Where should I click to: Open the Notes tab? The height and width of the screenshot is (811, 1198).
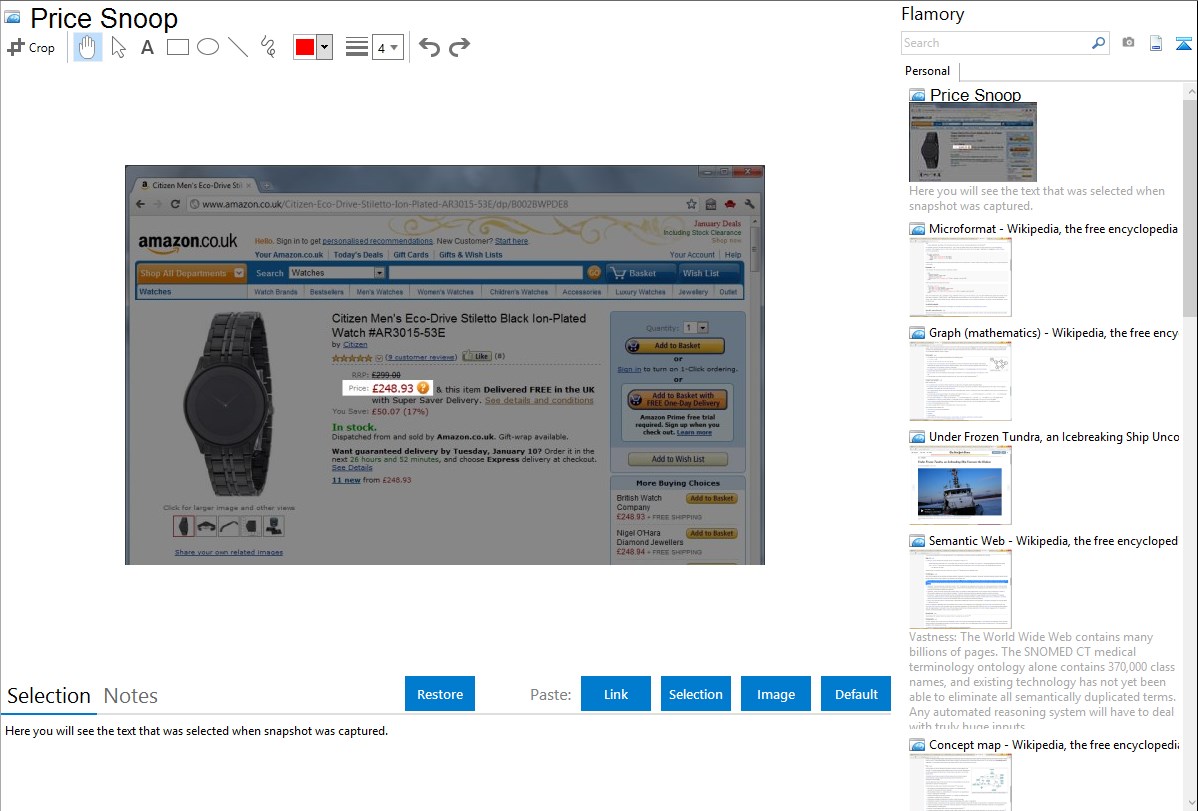(x=131, y=696)
